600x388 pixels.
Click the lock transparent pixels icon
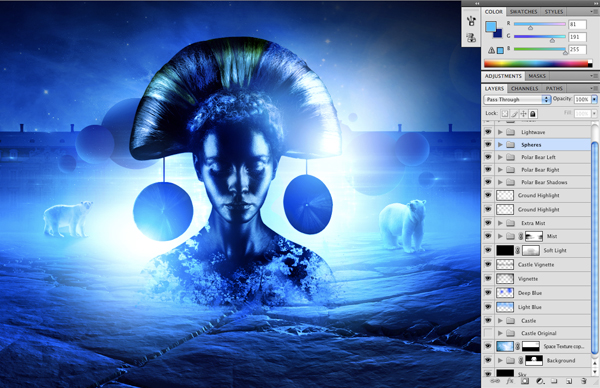pyautogui.click(x=505, y=114)
